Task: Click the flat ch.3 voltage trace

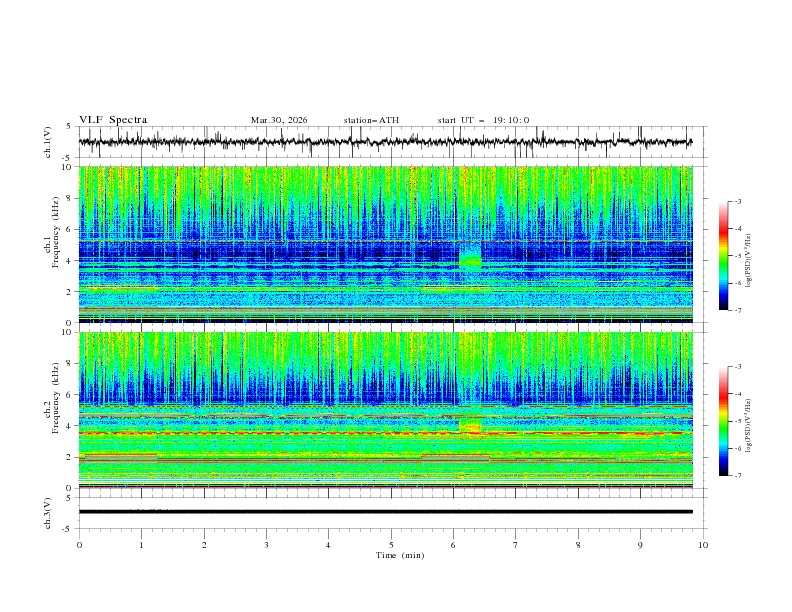Action: (386, 512)
